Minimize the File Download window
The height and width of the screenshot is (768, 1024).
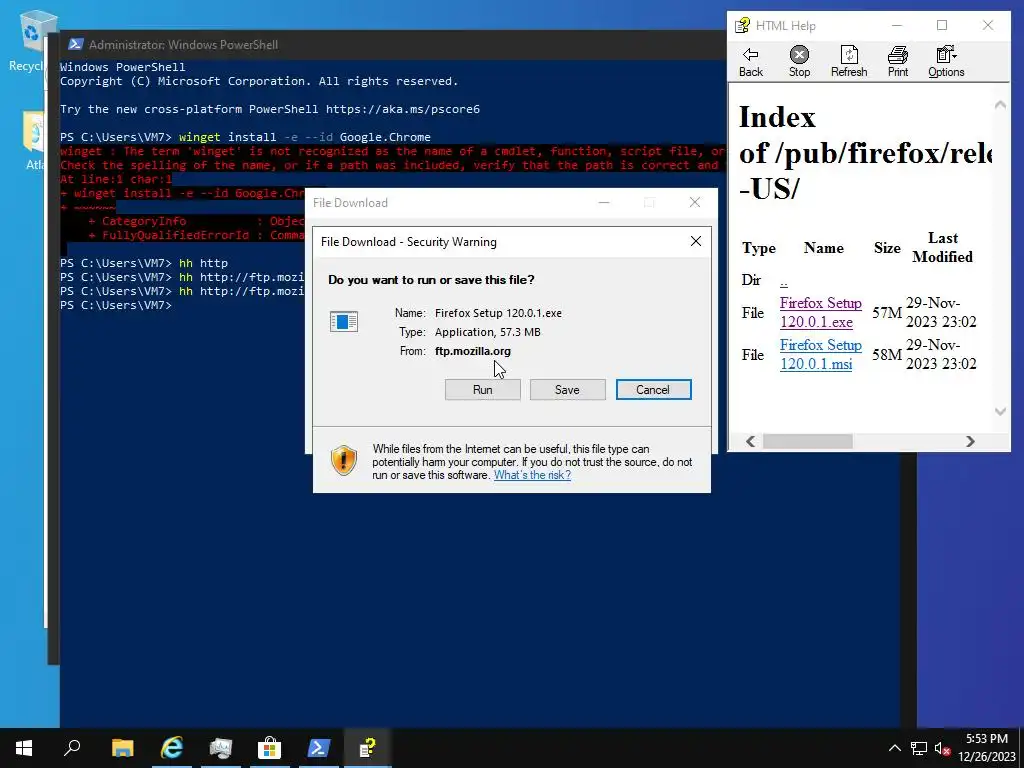coord(604,202)
